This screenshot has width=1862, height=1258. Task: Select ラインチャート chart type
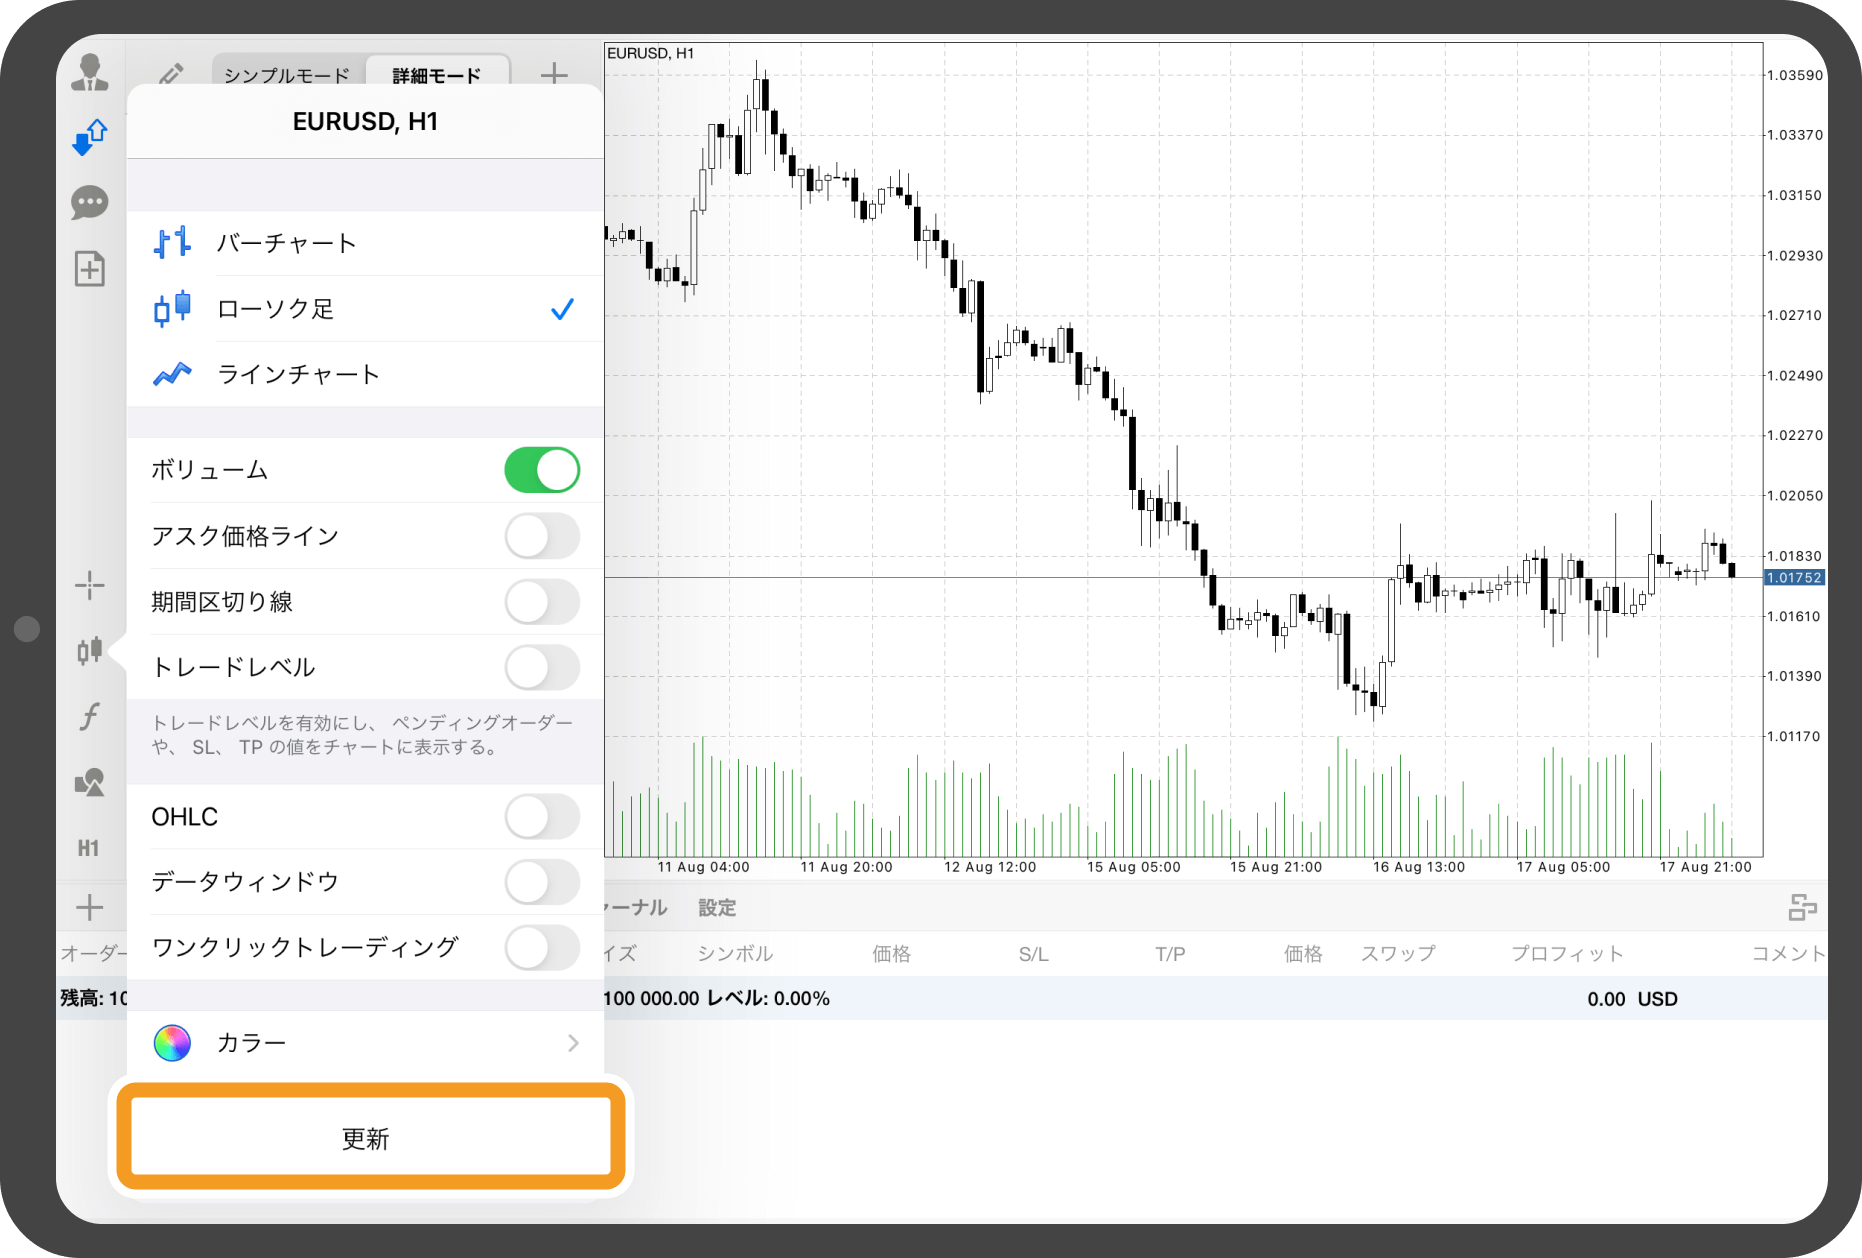pyautogui.click(x=366, y=374)
